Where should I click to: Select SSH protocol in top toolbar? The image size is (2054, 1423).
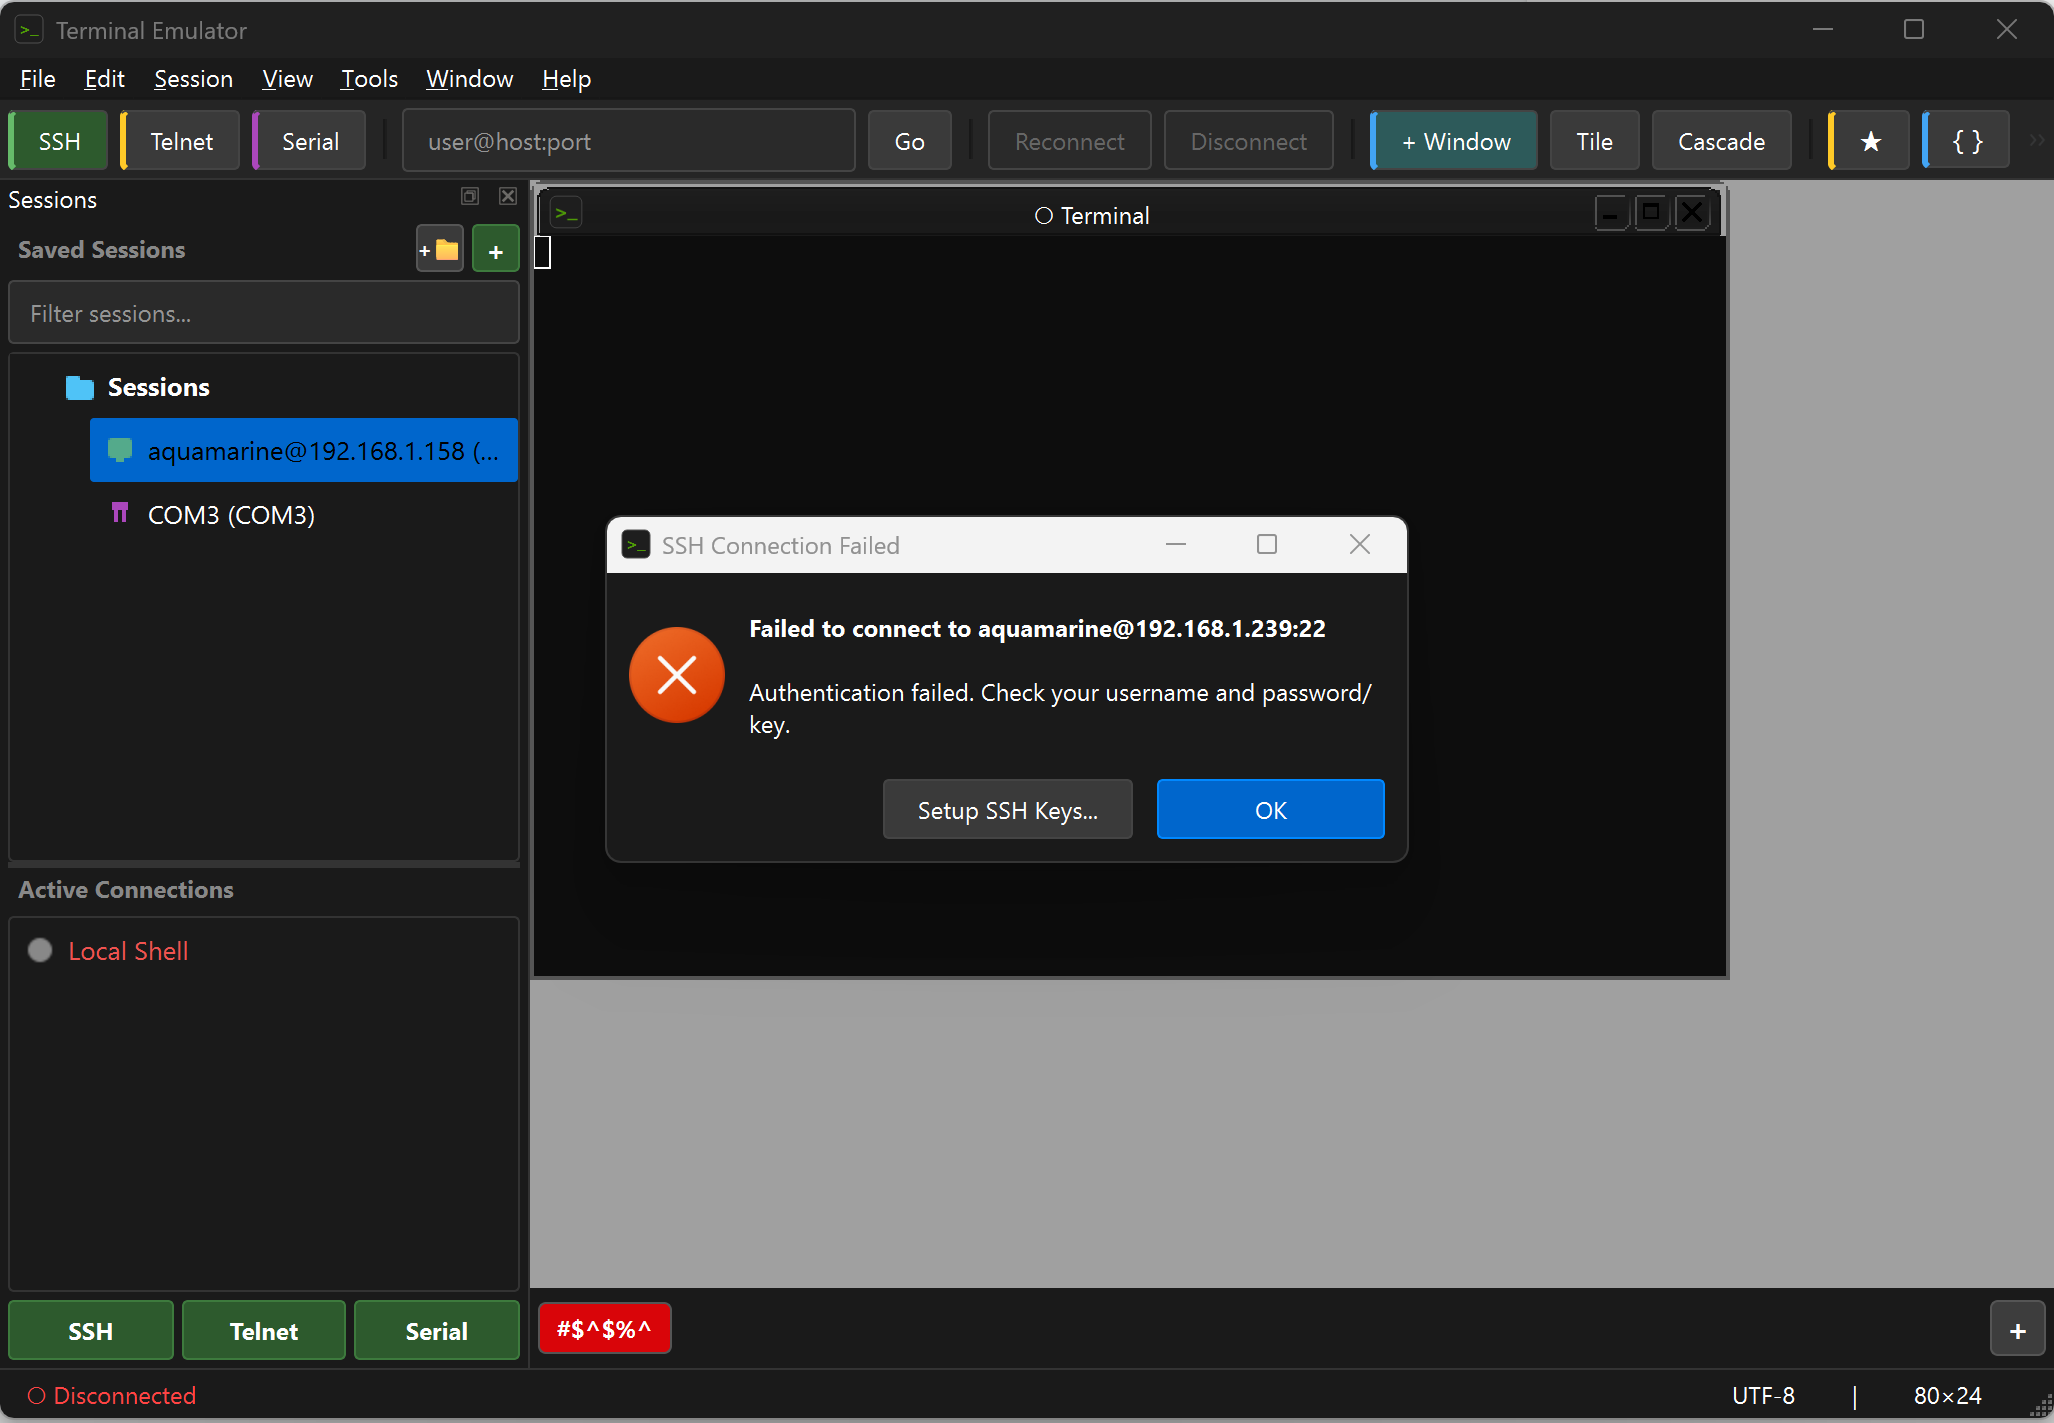point(59,141)
